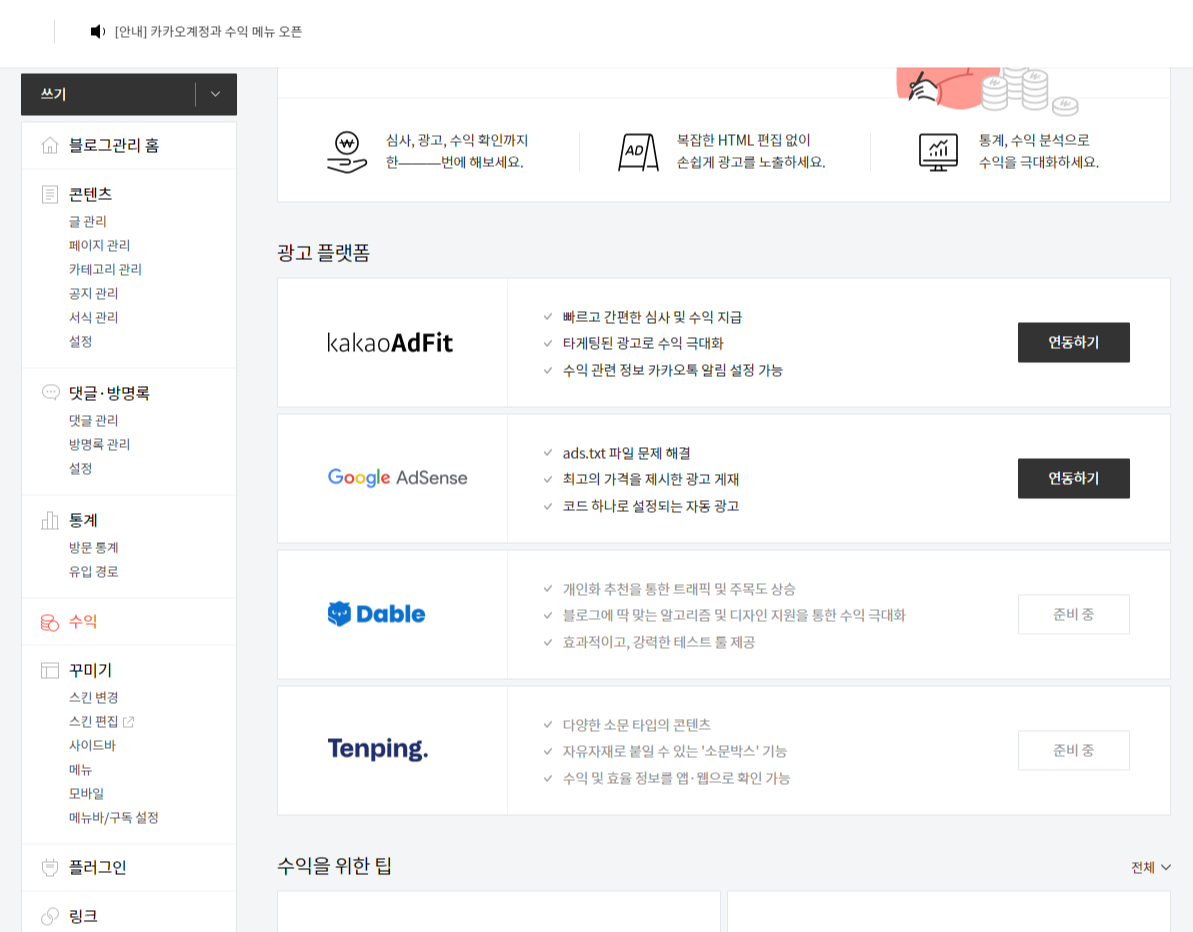Open 스킨 편집
This screenshot has width=1193, height=932.
click(x=94, y=721)
